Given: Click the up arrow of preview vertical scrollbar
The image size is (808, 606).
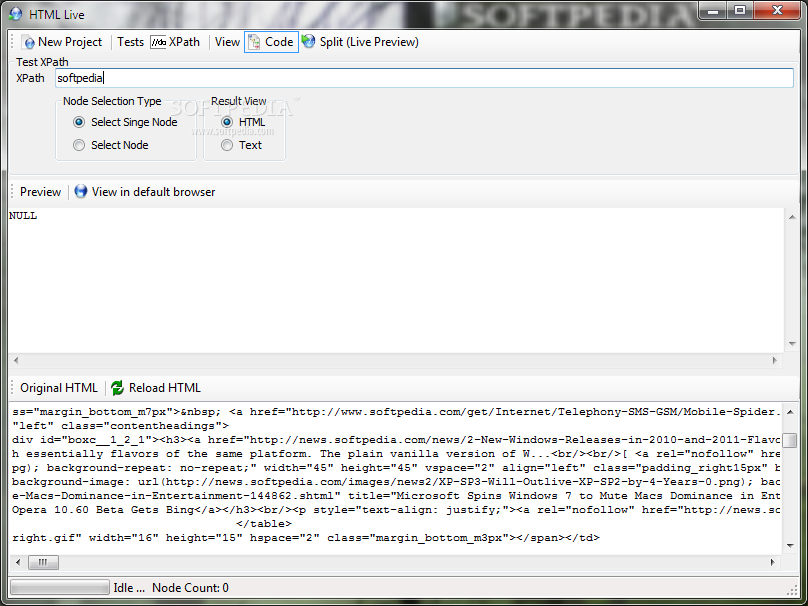Looking at the screenshot, I should (x=792, y=217).
